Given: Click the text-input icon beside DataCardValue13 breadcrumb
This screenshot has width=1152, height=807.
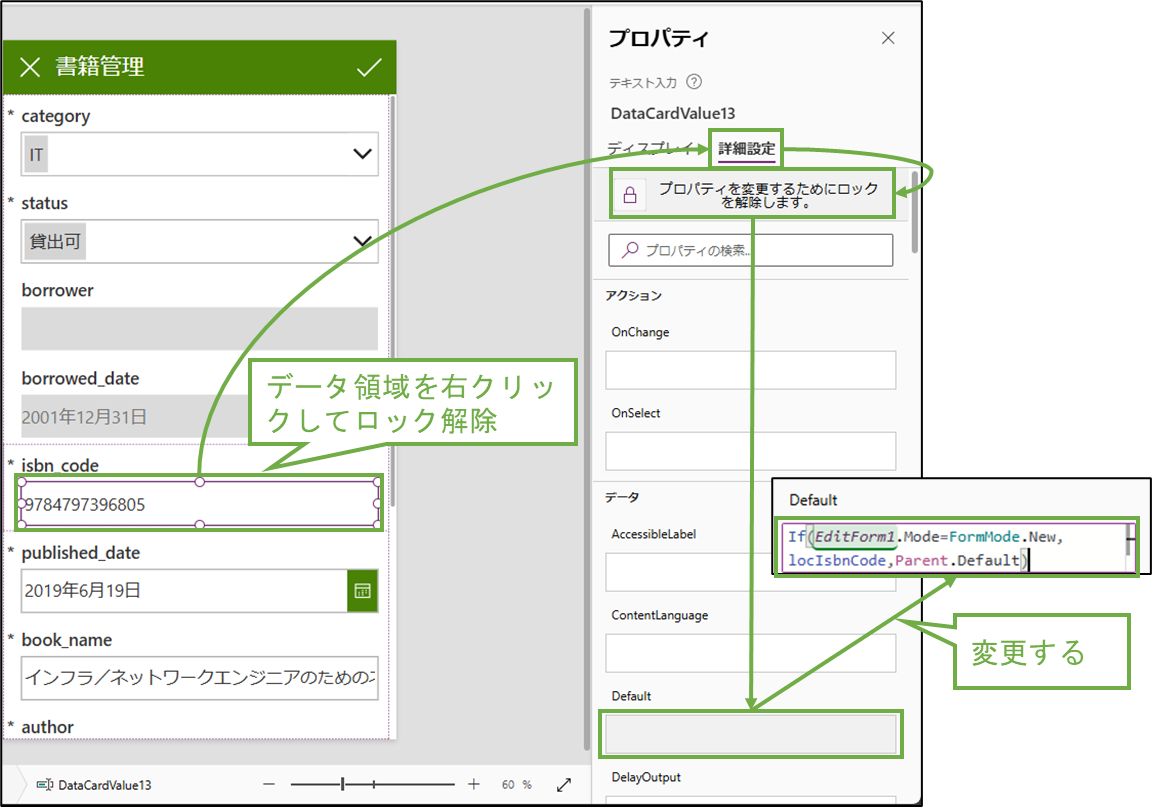Looking at the screenshot, I should click(45, 785).
